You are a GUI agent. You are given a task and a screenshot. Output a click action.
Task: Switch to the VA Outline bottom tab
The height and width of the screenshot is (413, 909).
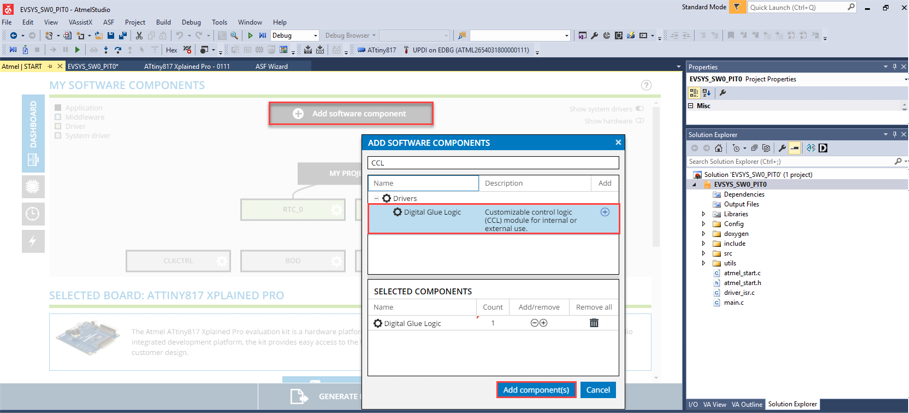coord(747,404)
